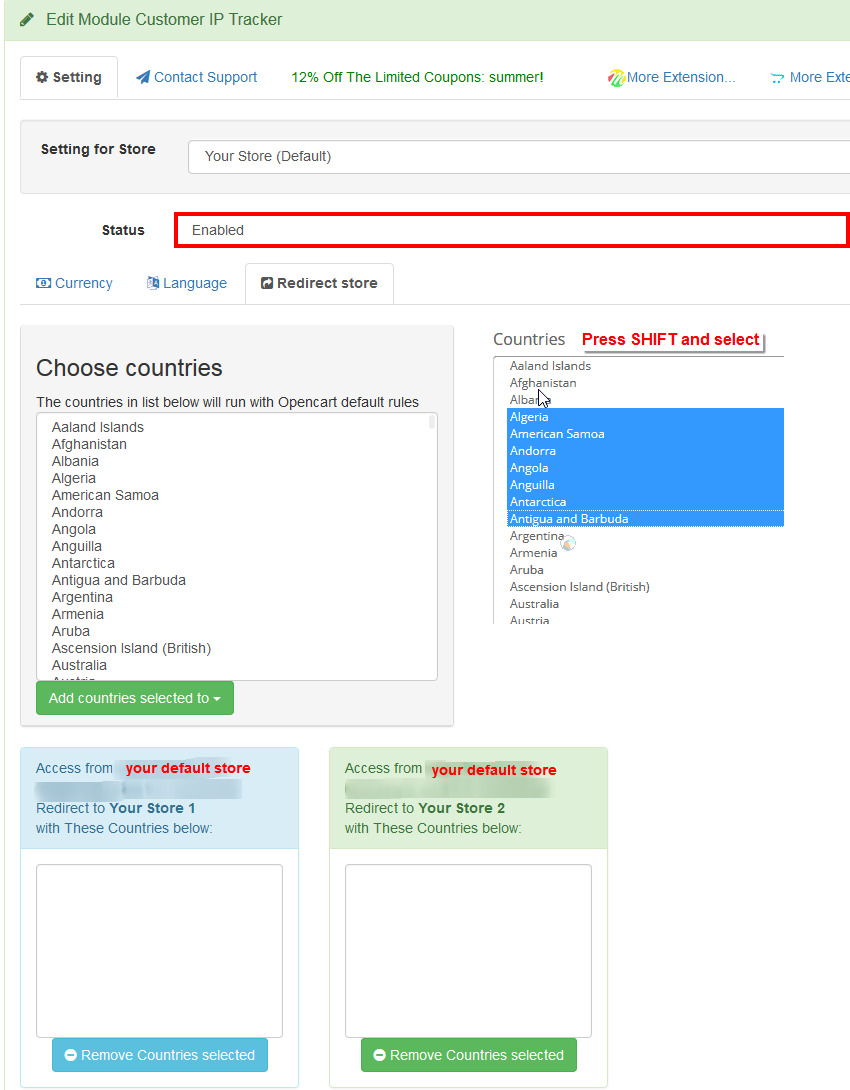Click blue Remove Countries selected button
850x1090 pixels.
tap(160, 1055)
